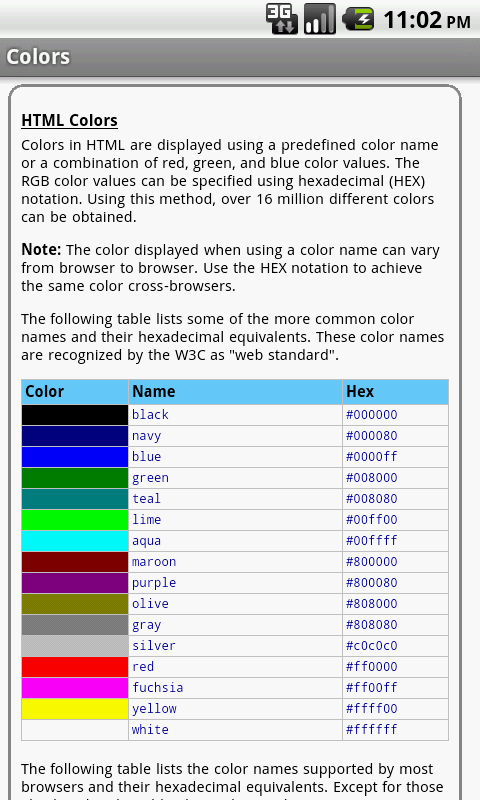Image resolution: width=480 pixels, height=800 pixels.
Task: Select the olive color name
Action: point(150,604)
